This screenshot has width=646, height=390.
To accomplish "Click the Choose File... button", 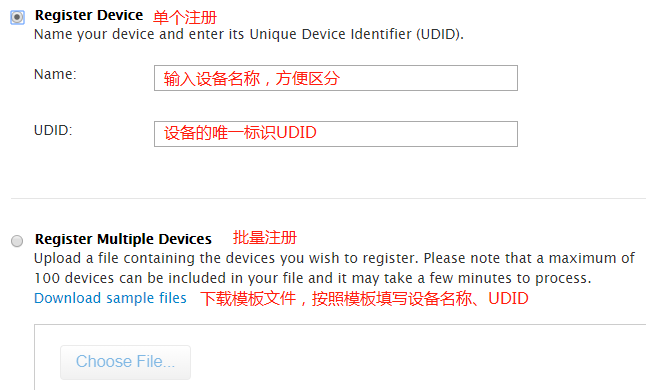I will point(125,362).
